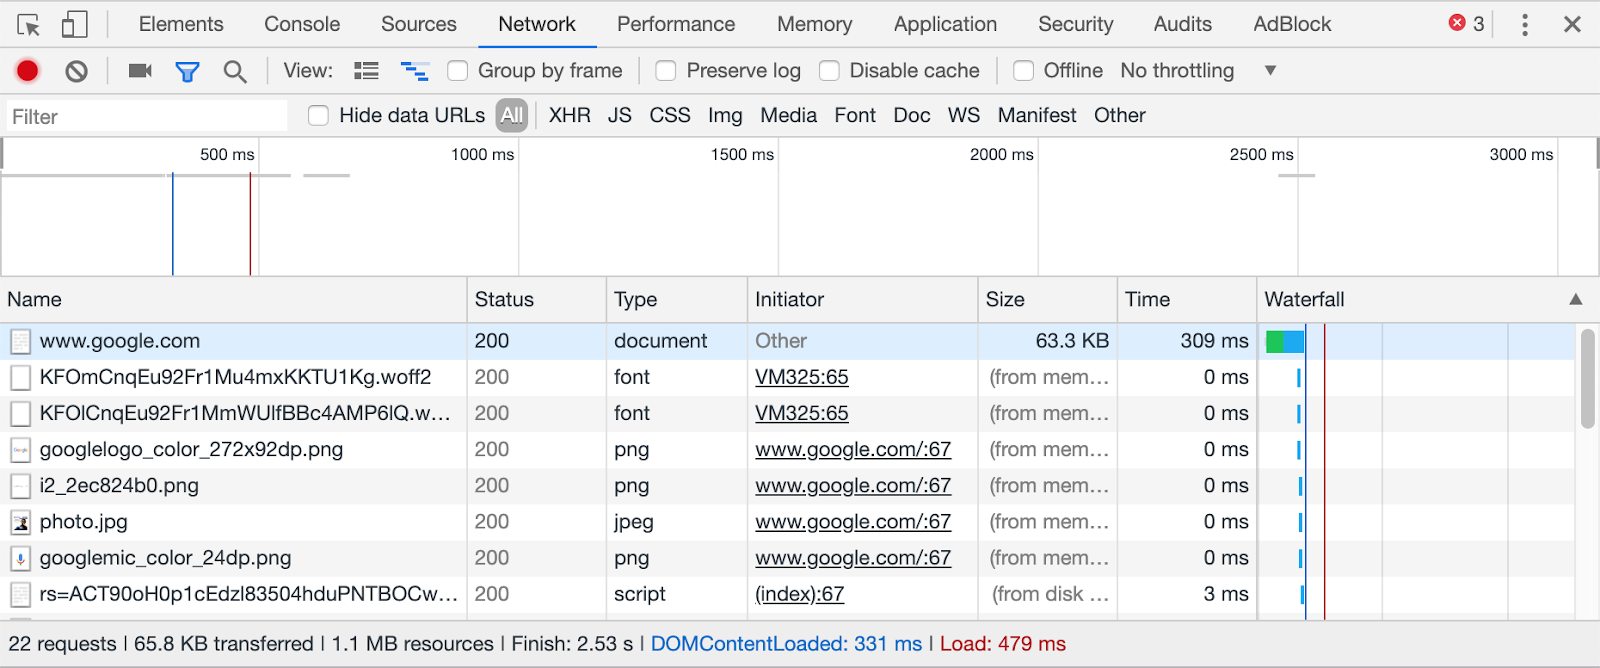This screenshot has height=668, width=1600.
Task: Toggle the device toolbar icon
Action: pyautogui.click(x=75, y=24)
